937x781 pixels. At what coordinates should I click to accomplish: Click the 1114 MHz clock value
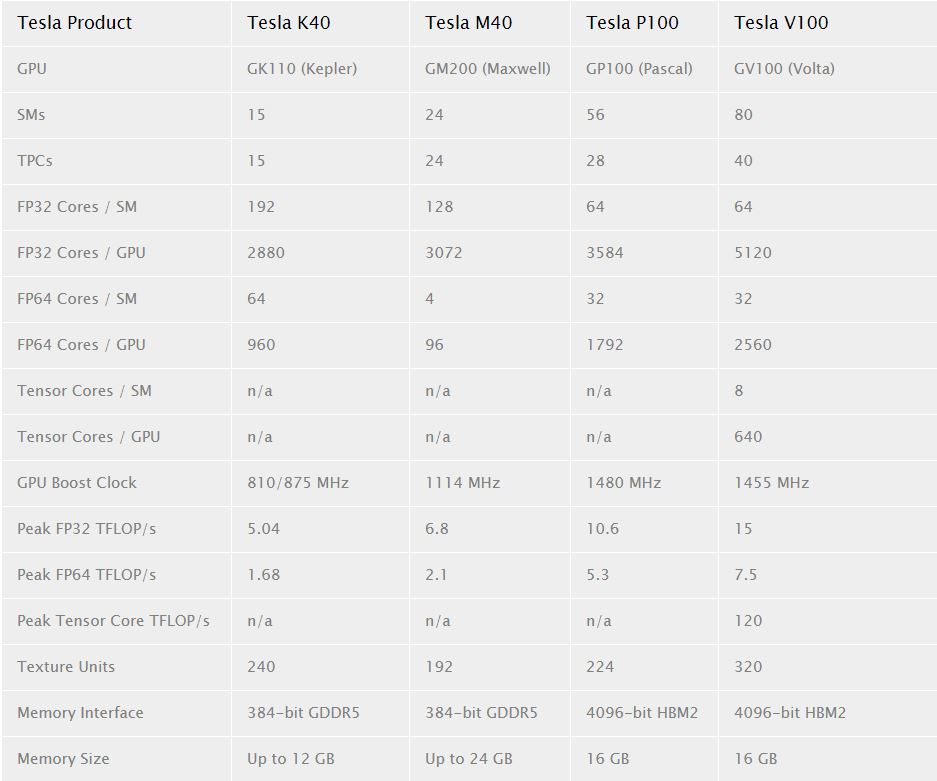pos(461,483)
